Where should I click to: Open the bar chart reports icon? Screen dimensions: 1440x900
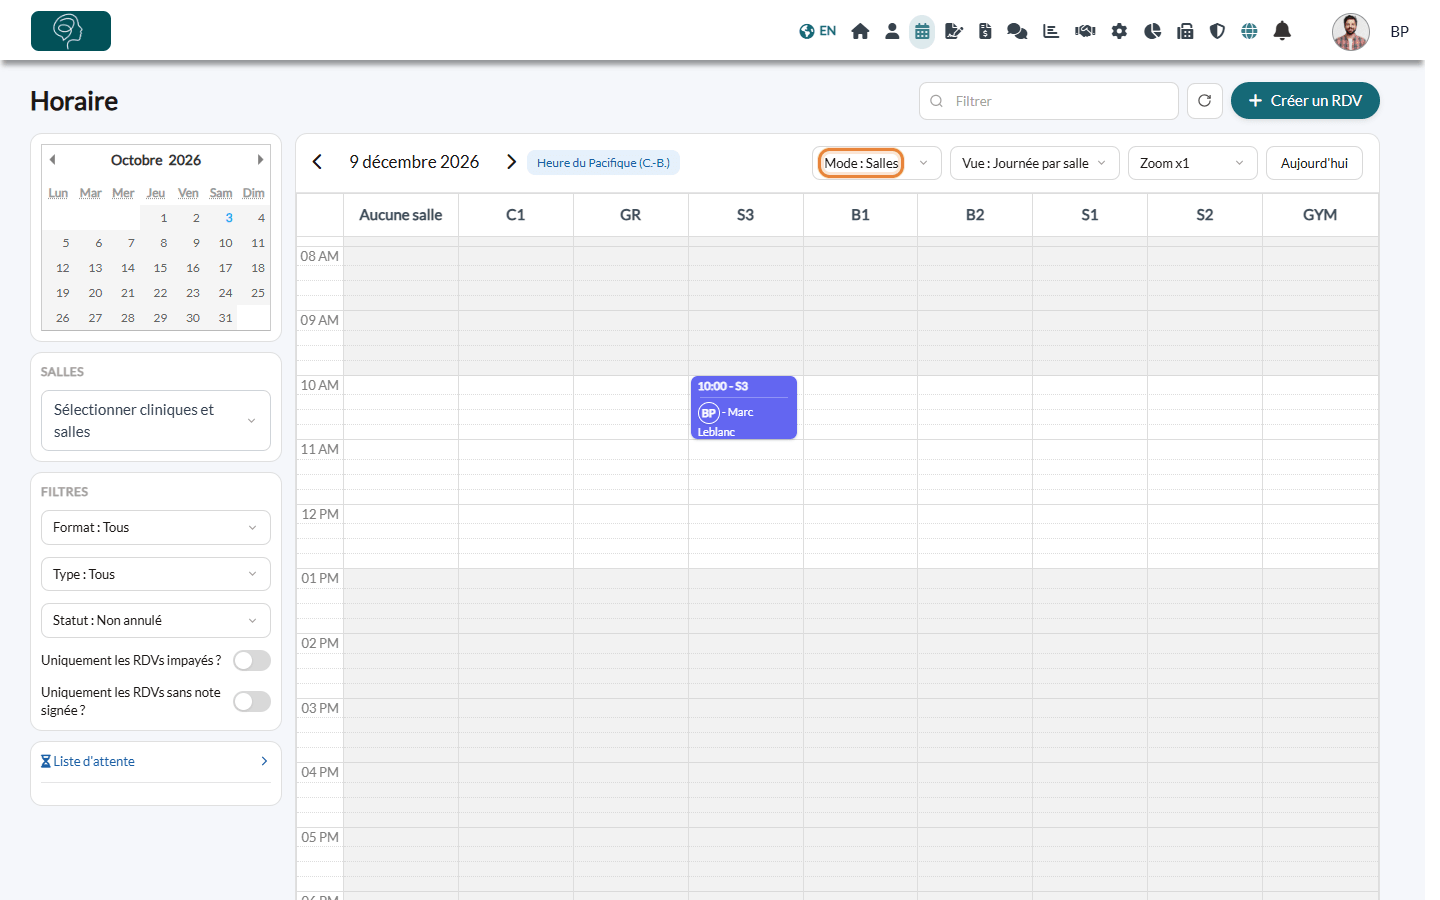click(1051, 31)
